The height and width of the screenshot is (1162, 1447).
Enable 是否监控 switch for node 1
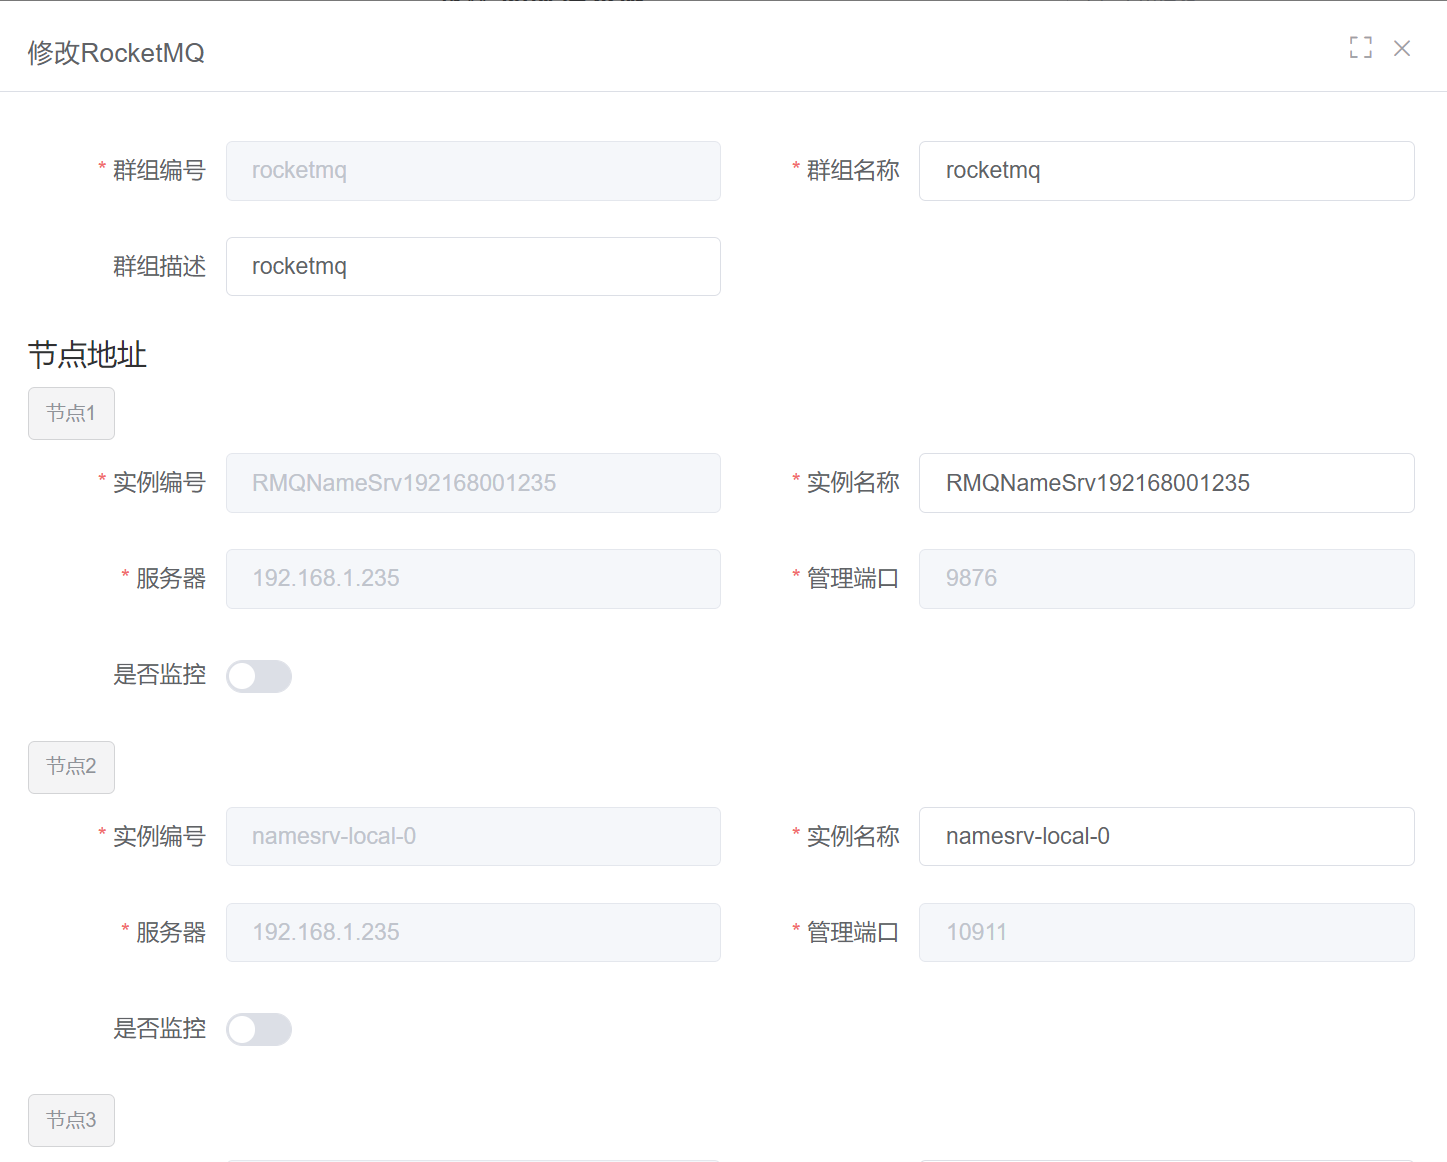pos(259,676)
